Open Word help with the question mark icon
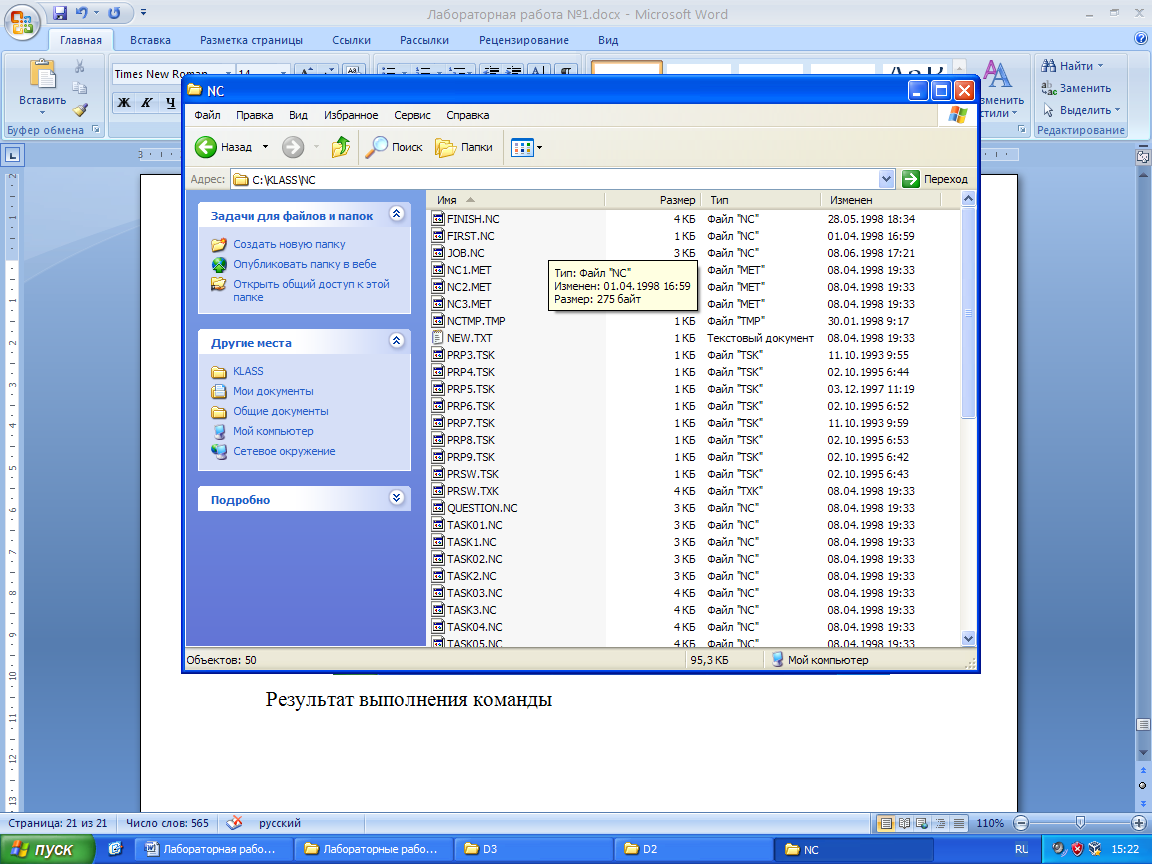Viewport: 1152px width, 864px height. click(1141, 39)
